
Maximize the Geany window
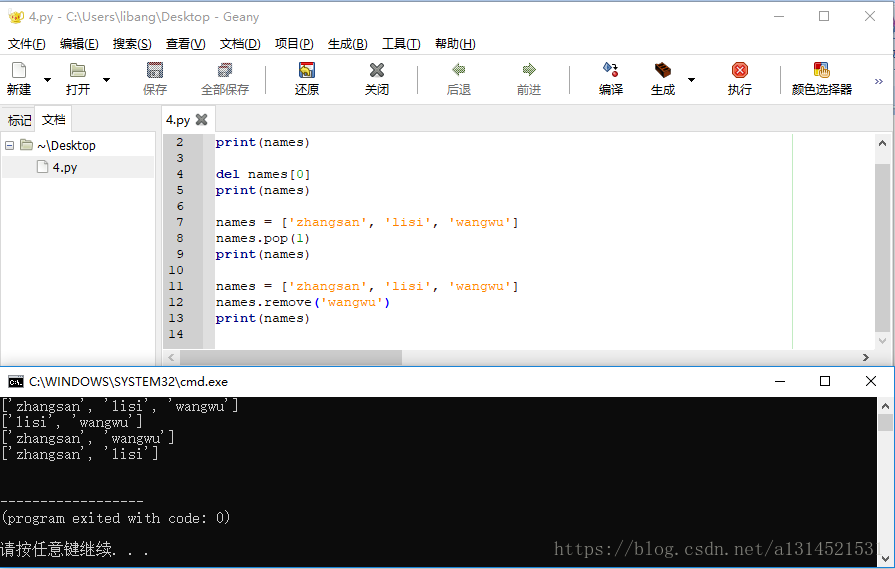click(x=824, y=17)
